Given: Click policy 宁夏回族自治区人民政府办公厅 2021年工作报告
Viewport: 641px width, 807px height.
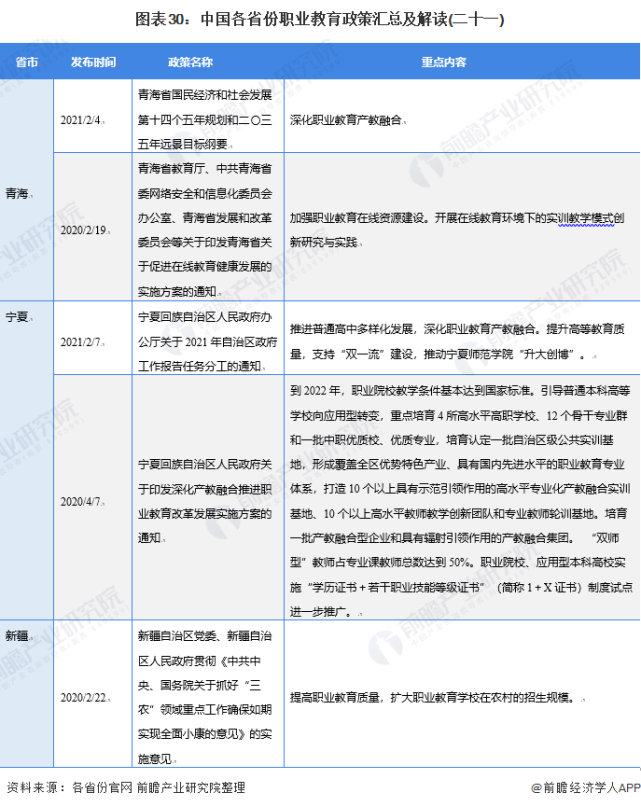Looking at the screenshot, I should click(x=207, y=342).
